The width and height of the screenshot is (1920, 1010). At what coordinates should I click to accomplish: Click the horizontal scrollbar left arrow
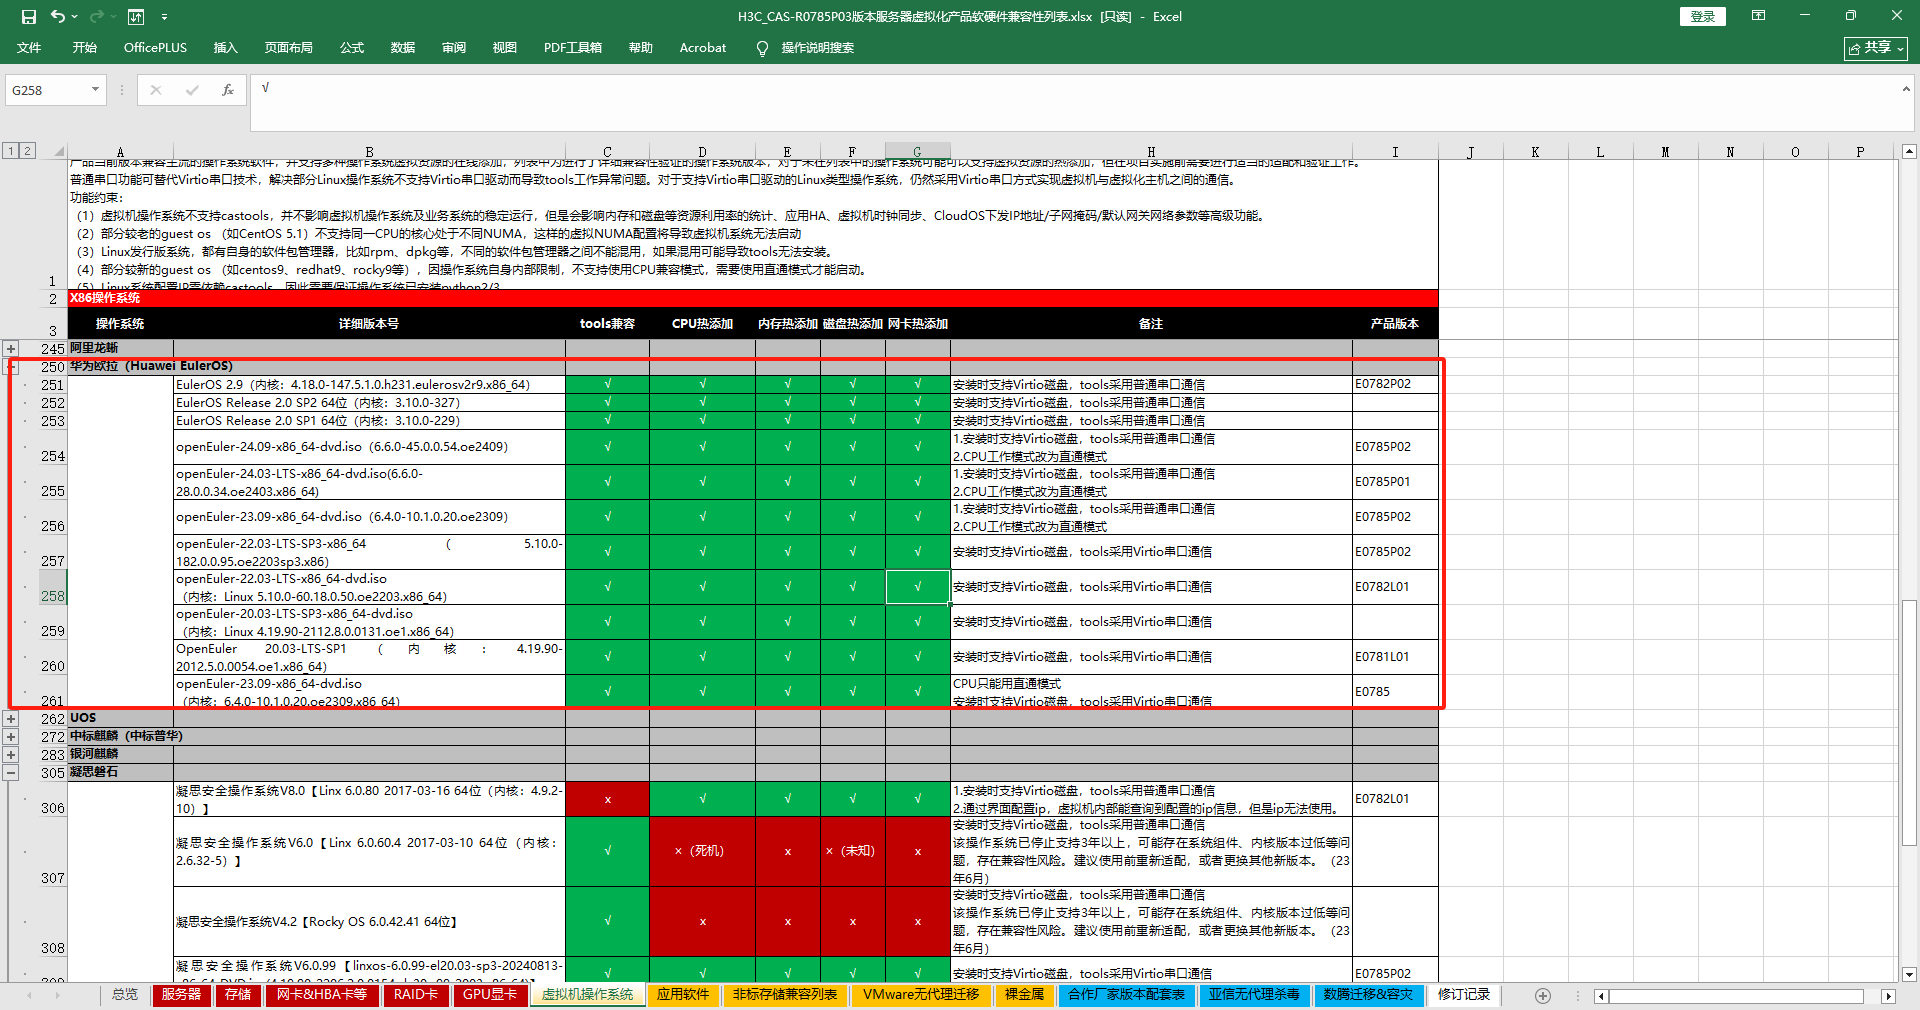coord(1602,996)
